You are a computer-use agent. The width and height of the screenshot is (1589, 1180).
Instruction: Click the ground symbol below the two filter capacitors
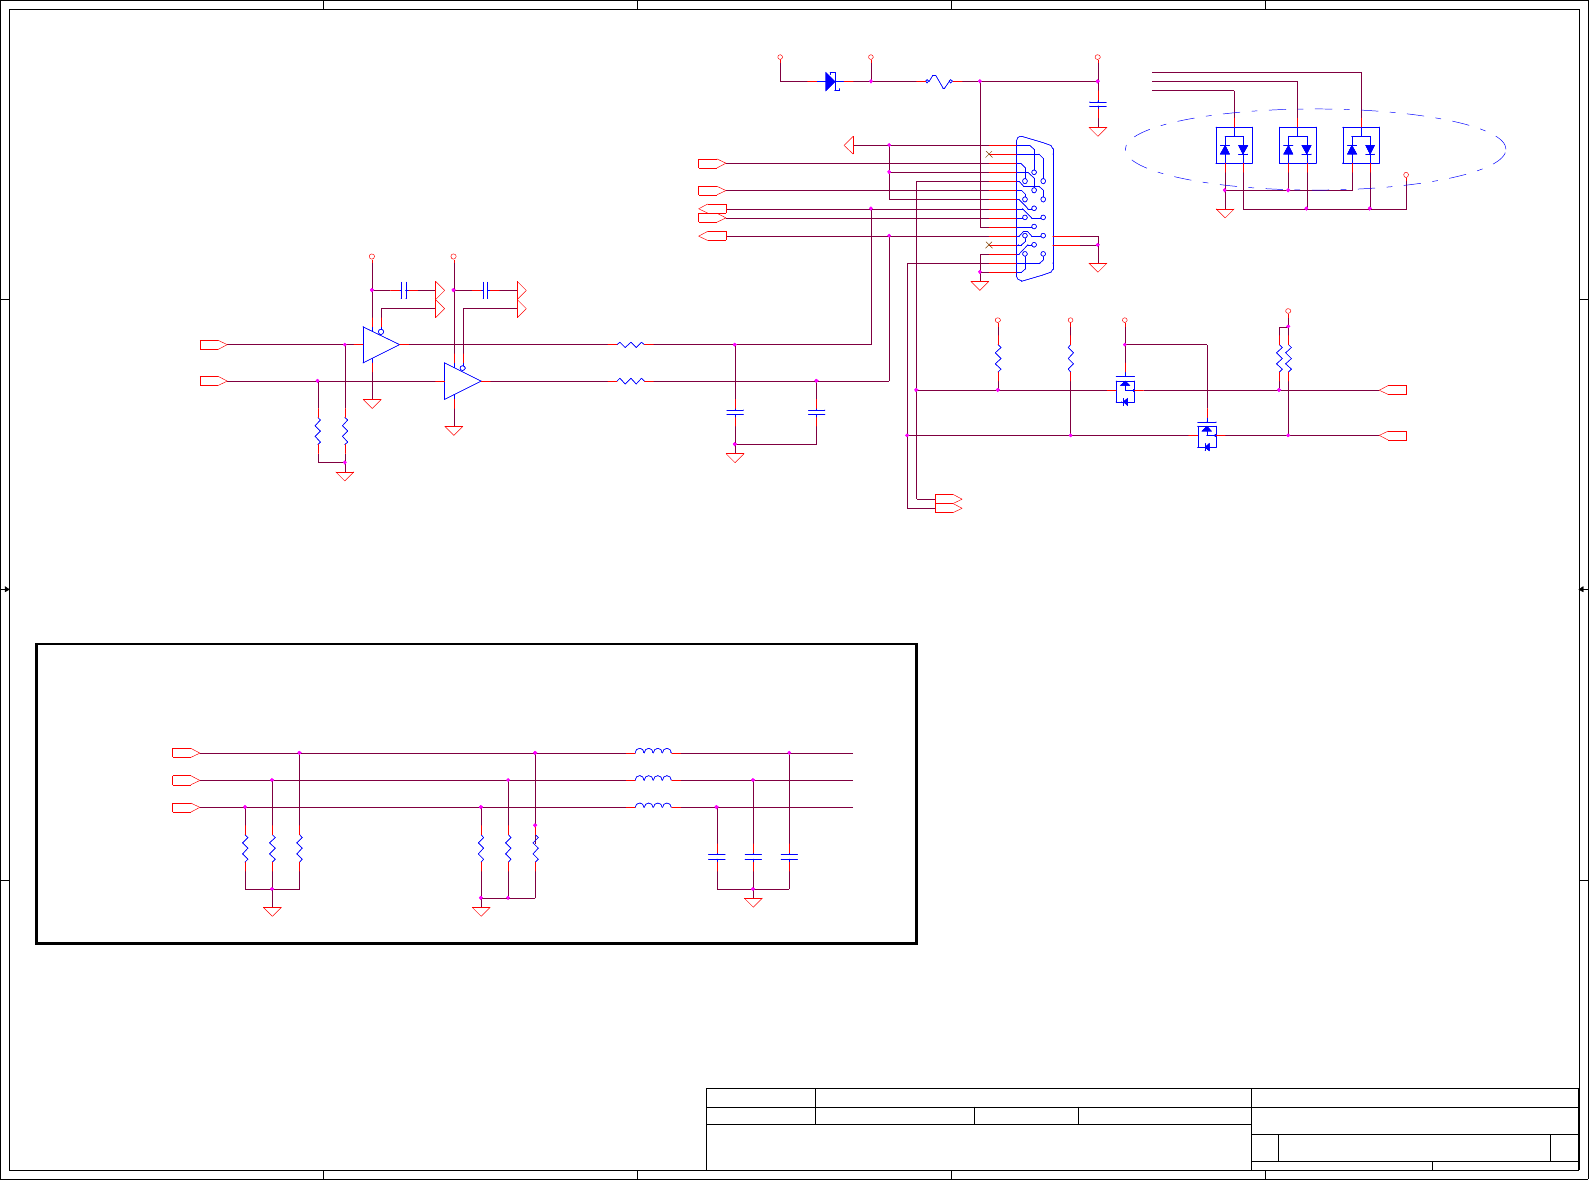click(735, 457)
